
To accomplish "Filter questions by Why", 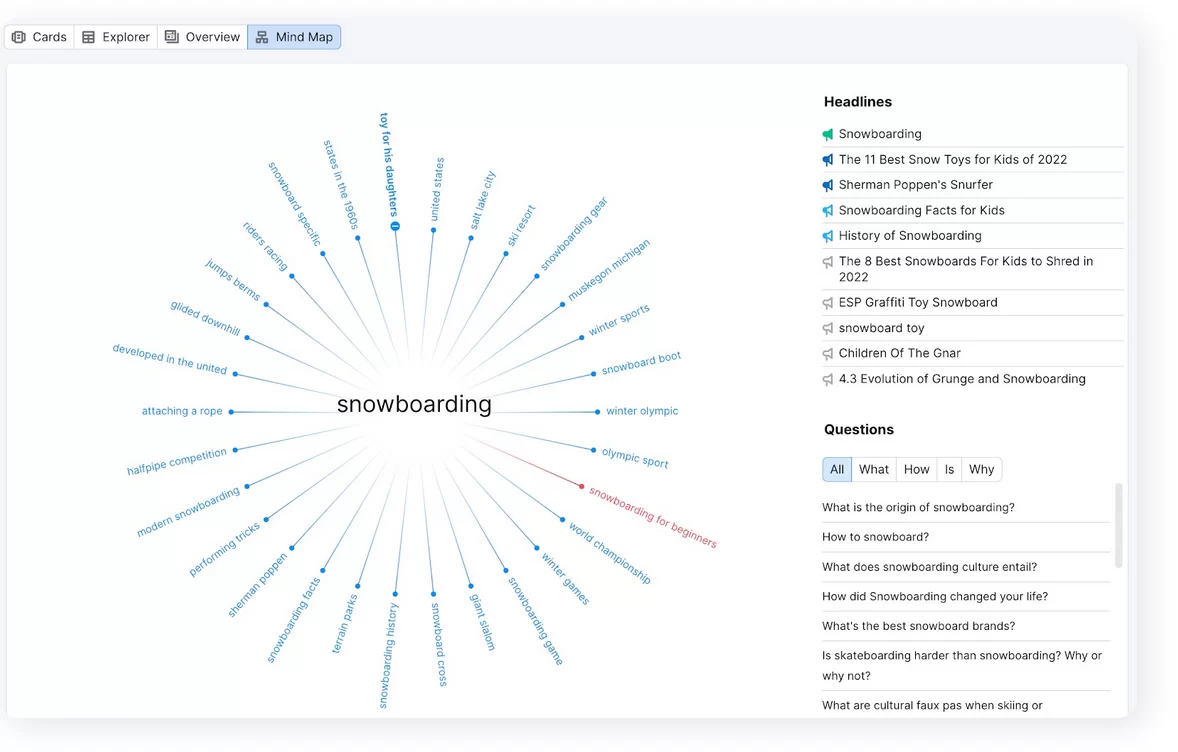I will 981,470.
